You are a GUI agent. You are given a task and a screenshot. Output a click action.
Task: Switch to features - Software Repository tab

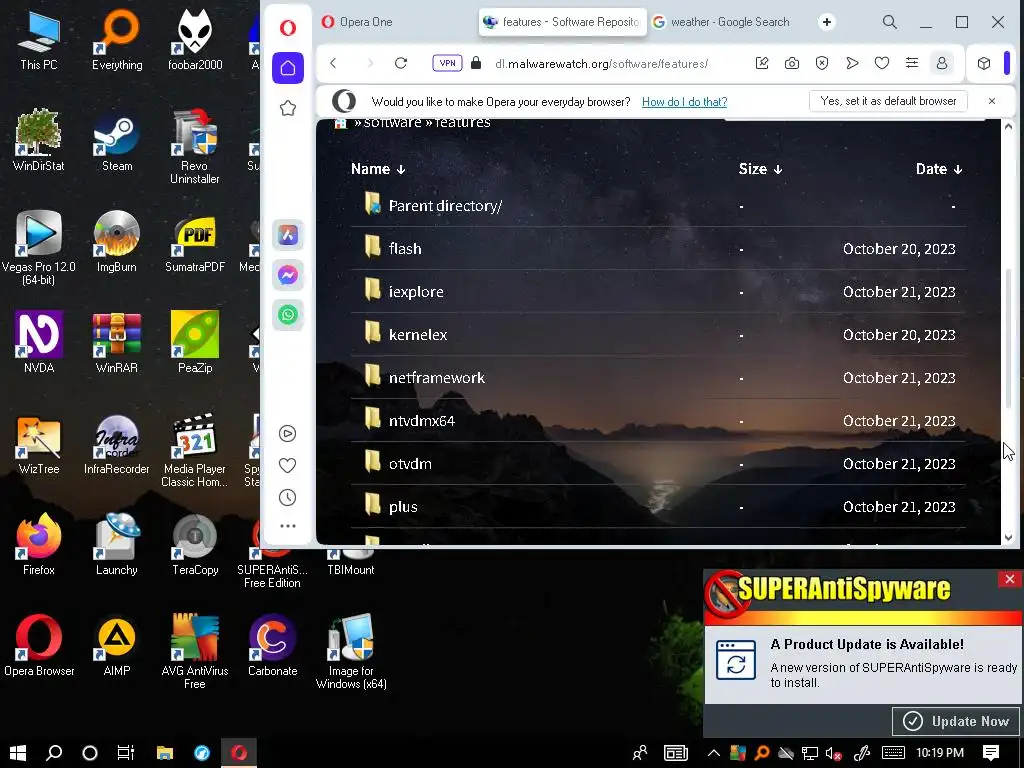tap(562, 22)
